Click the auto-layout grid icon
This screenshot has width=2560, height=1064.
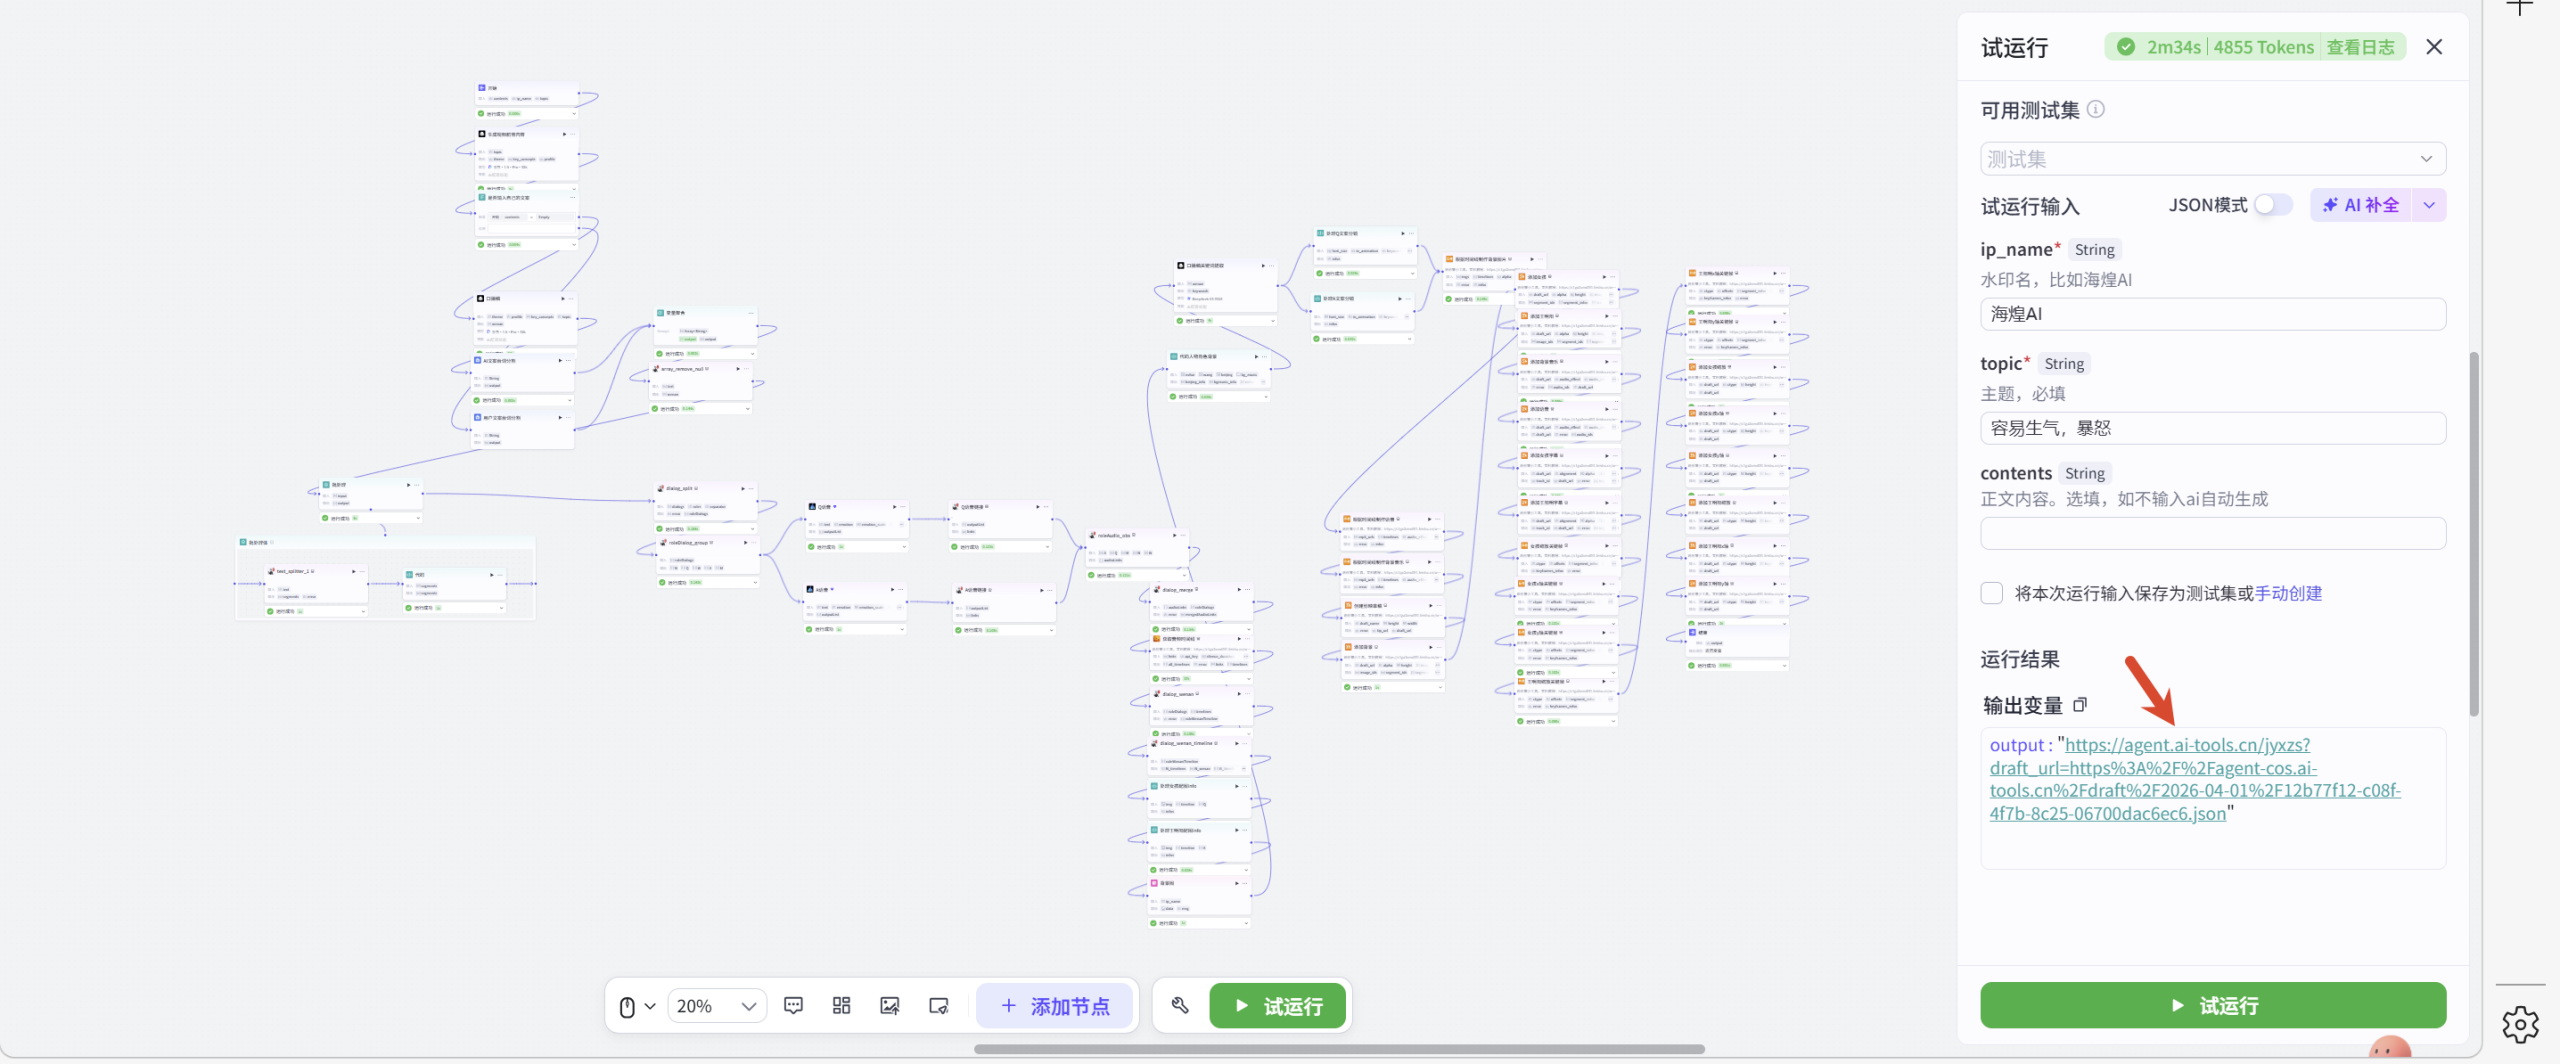(x=841, y=1005)
